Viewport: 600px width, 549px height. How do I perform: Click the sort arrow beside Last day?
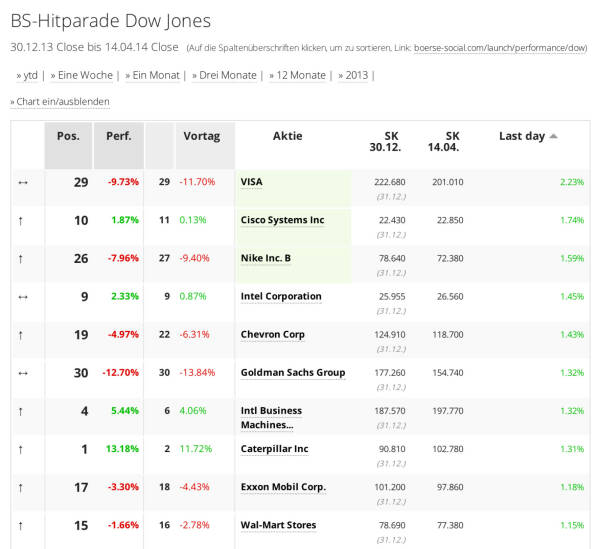pos(554,136)
